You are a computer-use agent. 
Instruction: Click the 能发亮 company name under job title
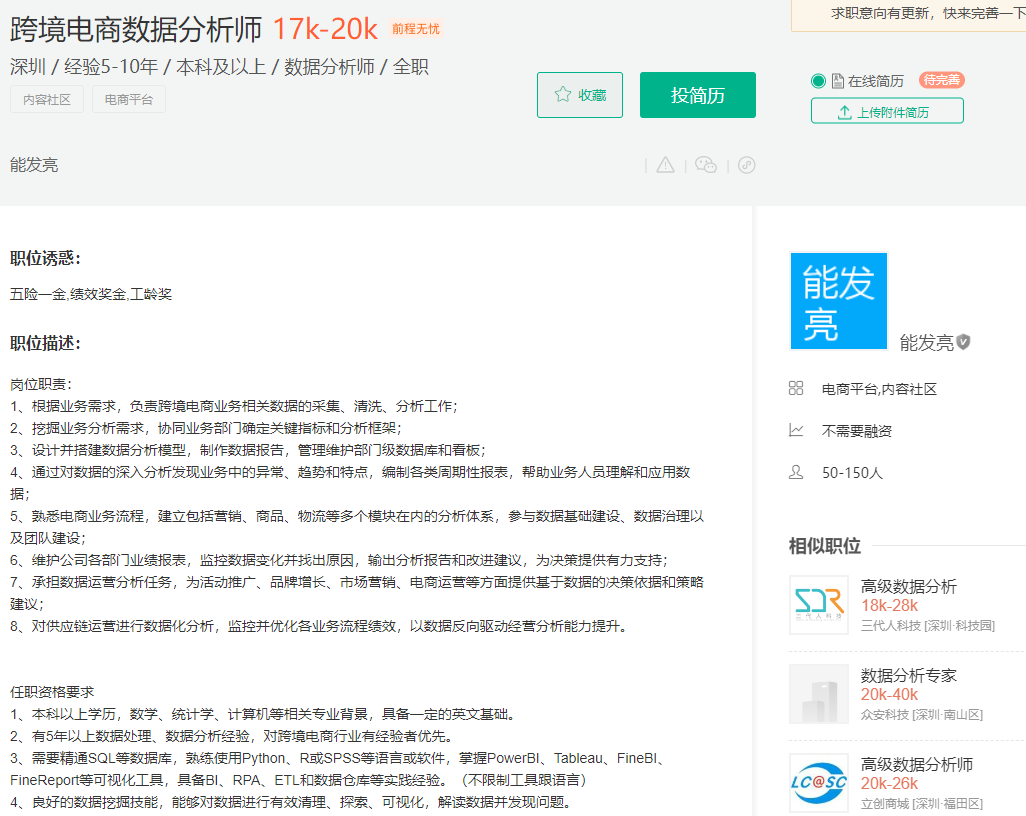[x=34, y=165]
